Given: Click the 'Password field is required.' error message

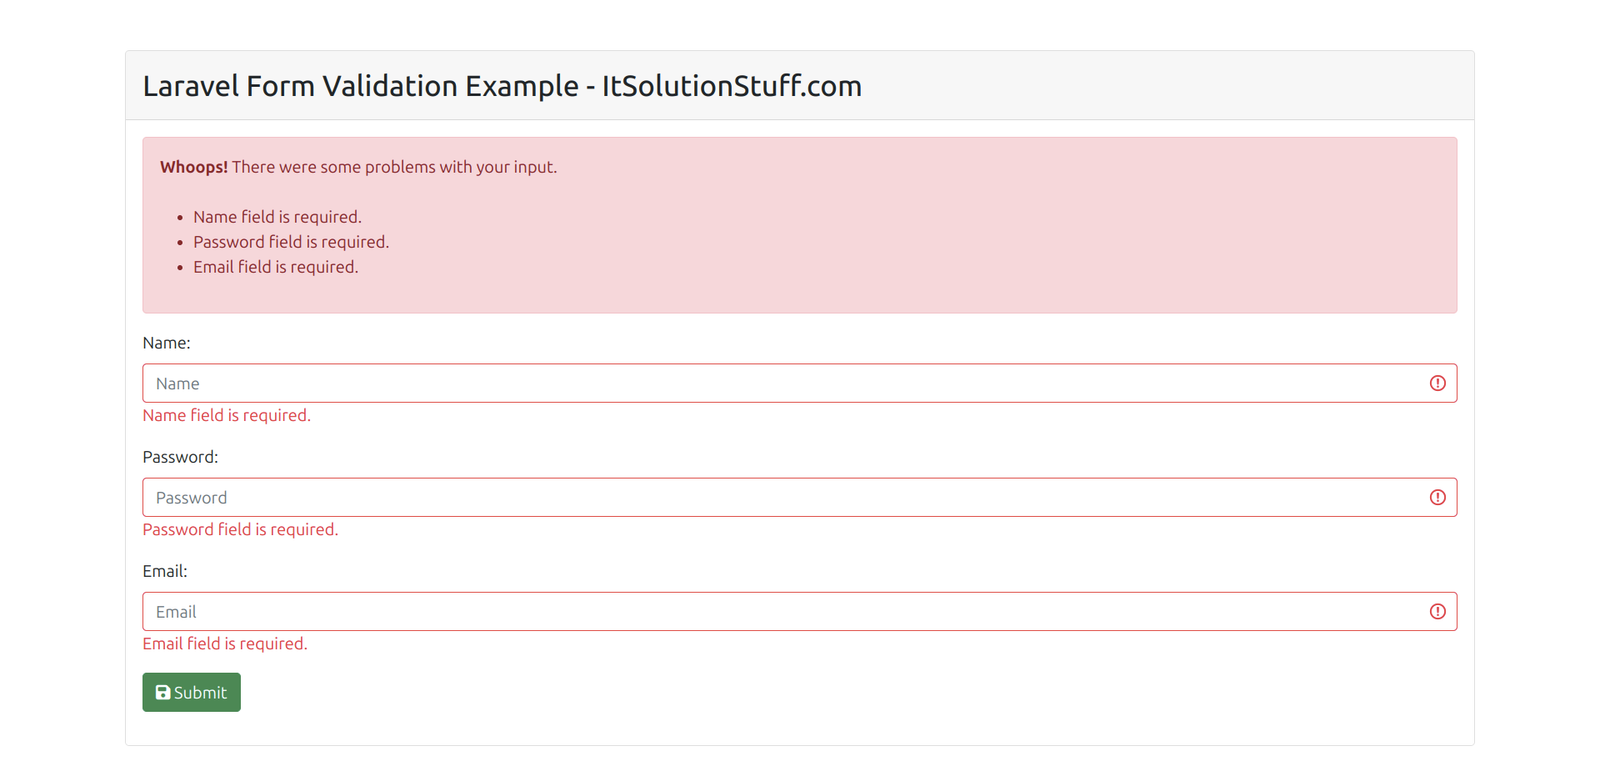Looking at the screenshot, I should [240, 529].
